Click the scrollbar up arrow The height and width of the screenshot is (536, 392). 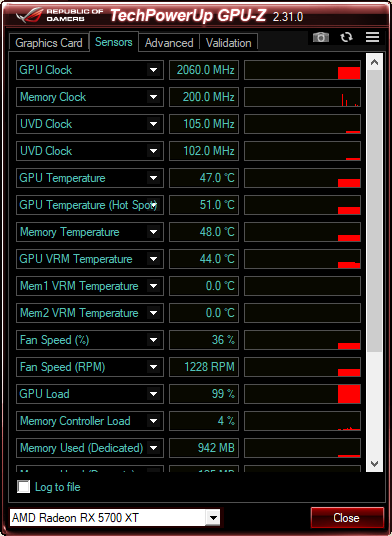(x=374, y=62)
